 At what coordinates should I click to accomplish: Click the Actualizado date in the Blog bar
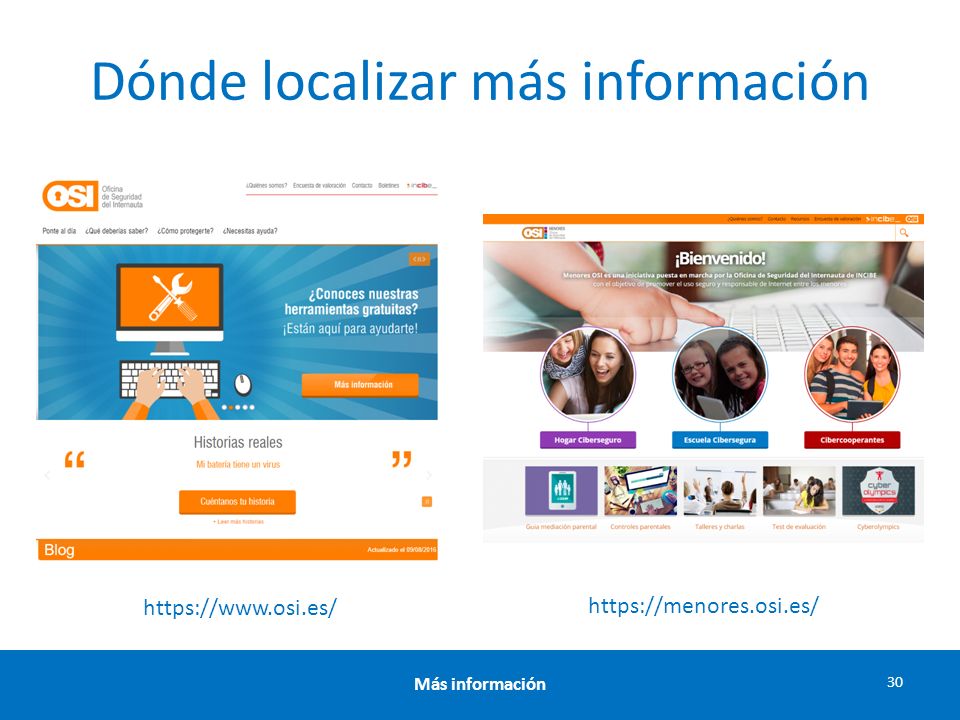click(402, 550)
